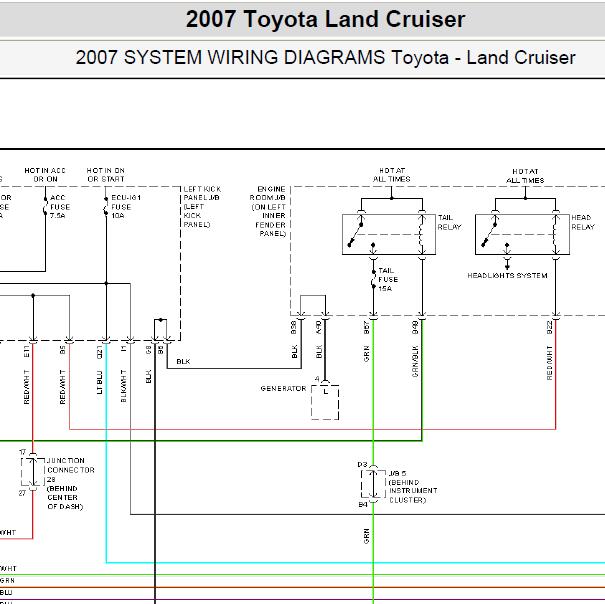Click the "2007 Toyota Land Cruiser" heading
Image resolution: width=605 pixels, height=604 pixels.
pos(325,19)
